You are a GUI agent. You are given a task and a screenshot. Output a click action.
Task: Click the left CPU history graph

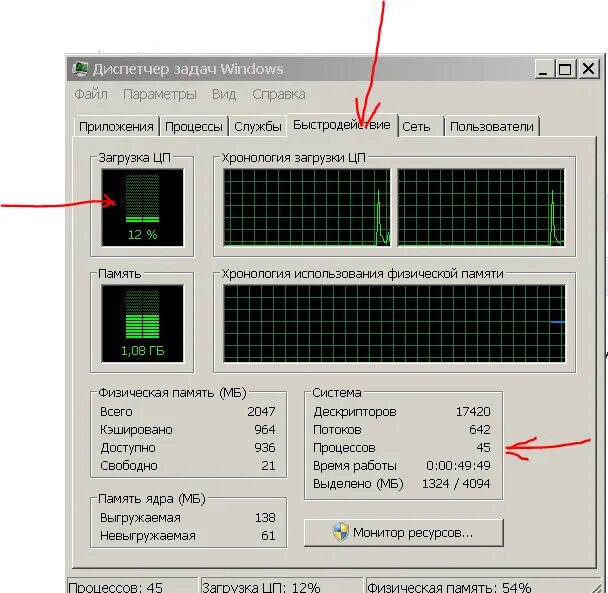(307, 207)
